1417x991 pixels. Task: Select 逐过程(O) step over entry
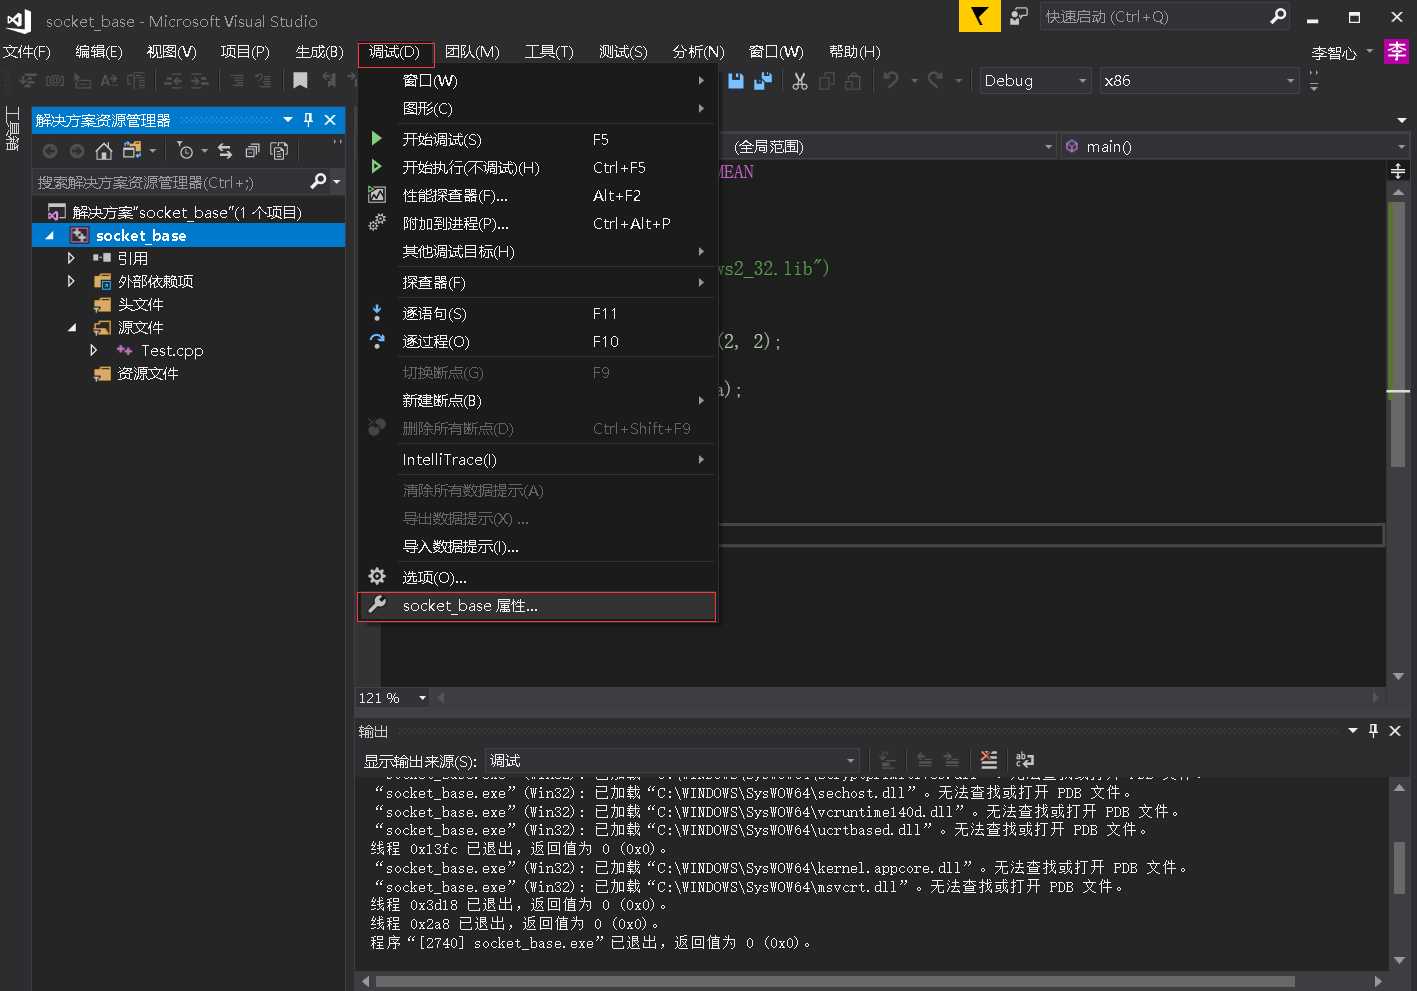click(x=537, y=341)
